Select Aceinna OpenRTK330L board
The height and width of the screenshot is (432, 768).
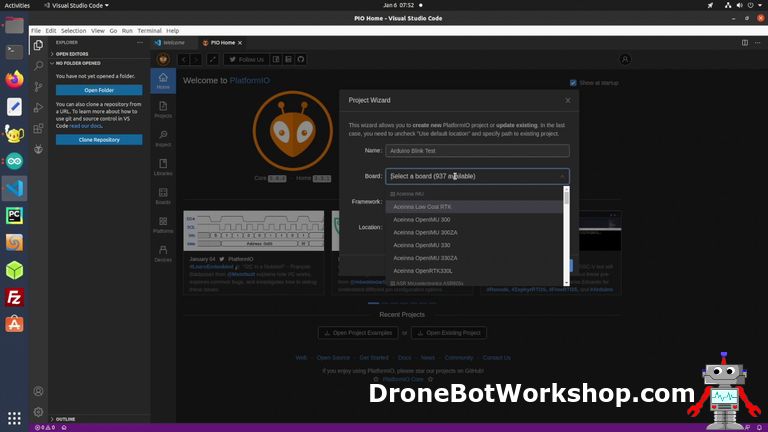pyautogui.click(x=474, y=270)
